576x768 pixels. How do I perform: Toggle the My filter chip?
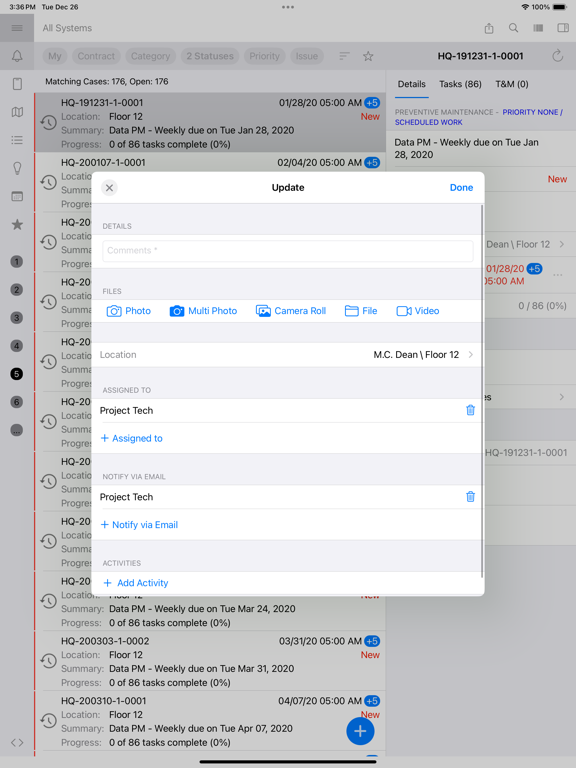(x=55, y=56)
